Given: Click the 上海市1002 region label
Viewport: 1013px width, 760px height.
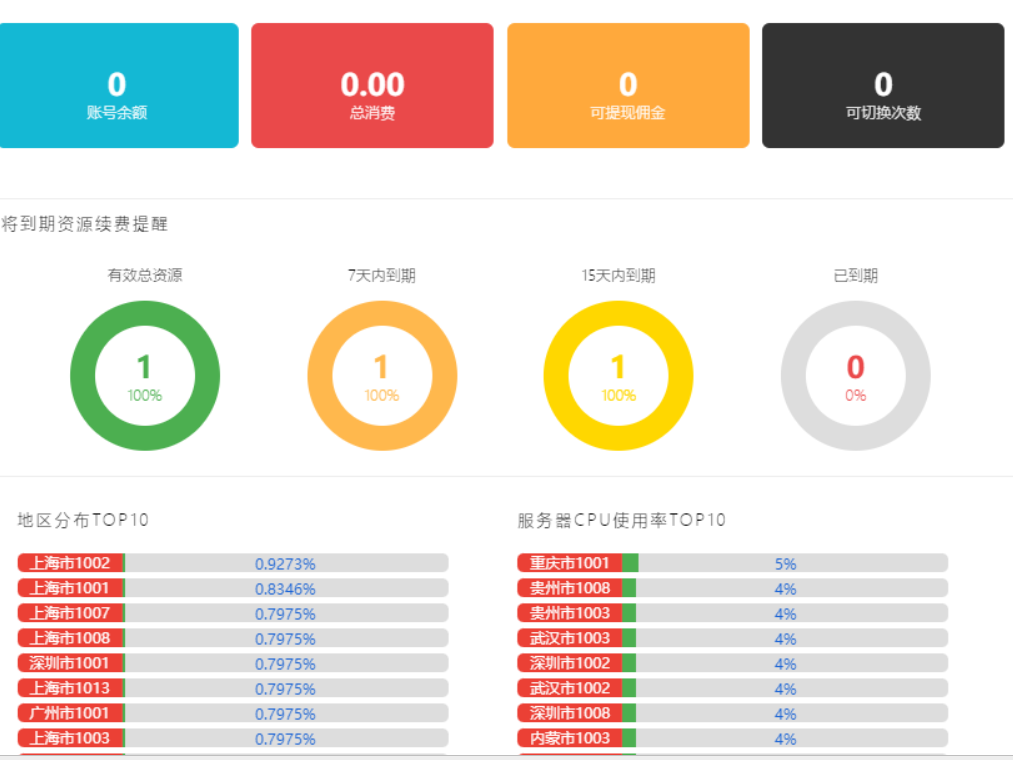Looking at the screenshot, I should coord(70,563).
